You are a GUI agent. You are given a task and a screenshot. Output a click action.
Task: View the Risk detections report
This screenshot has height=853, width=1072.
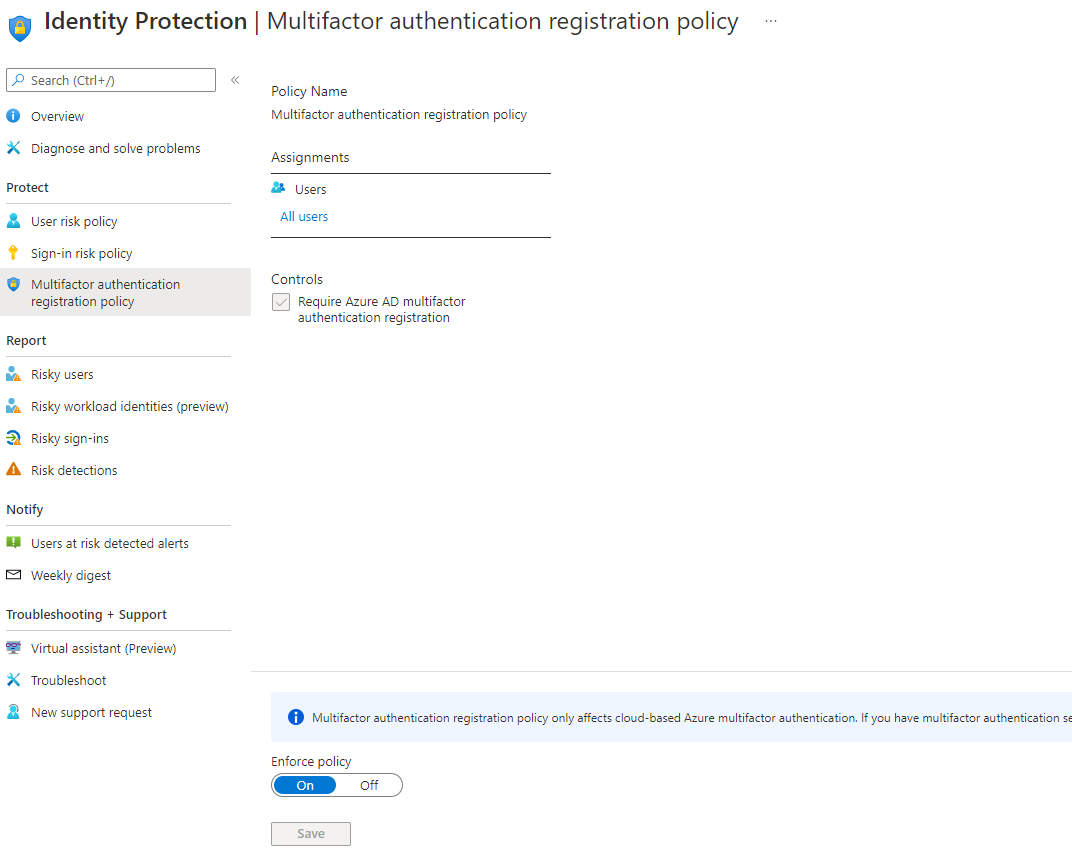point(74,470)
